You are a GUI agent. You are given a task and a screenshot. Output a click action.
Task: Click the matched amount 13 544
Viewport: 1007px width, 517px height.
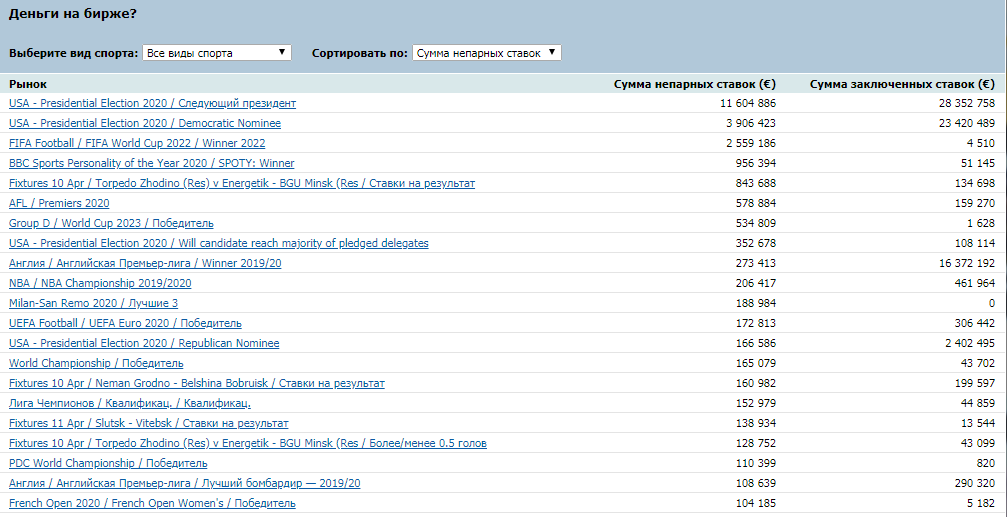[x=977, y=423]
